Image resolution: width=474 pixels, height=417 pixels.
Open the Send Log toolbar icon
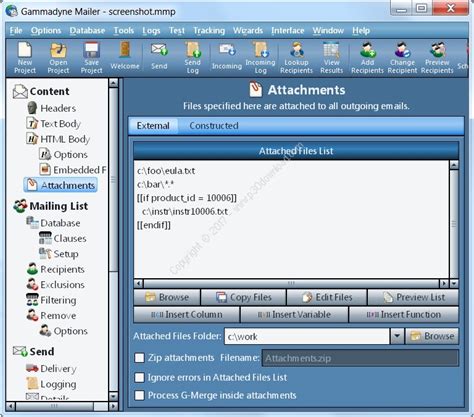click(193, 58)
